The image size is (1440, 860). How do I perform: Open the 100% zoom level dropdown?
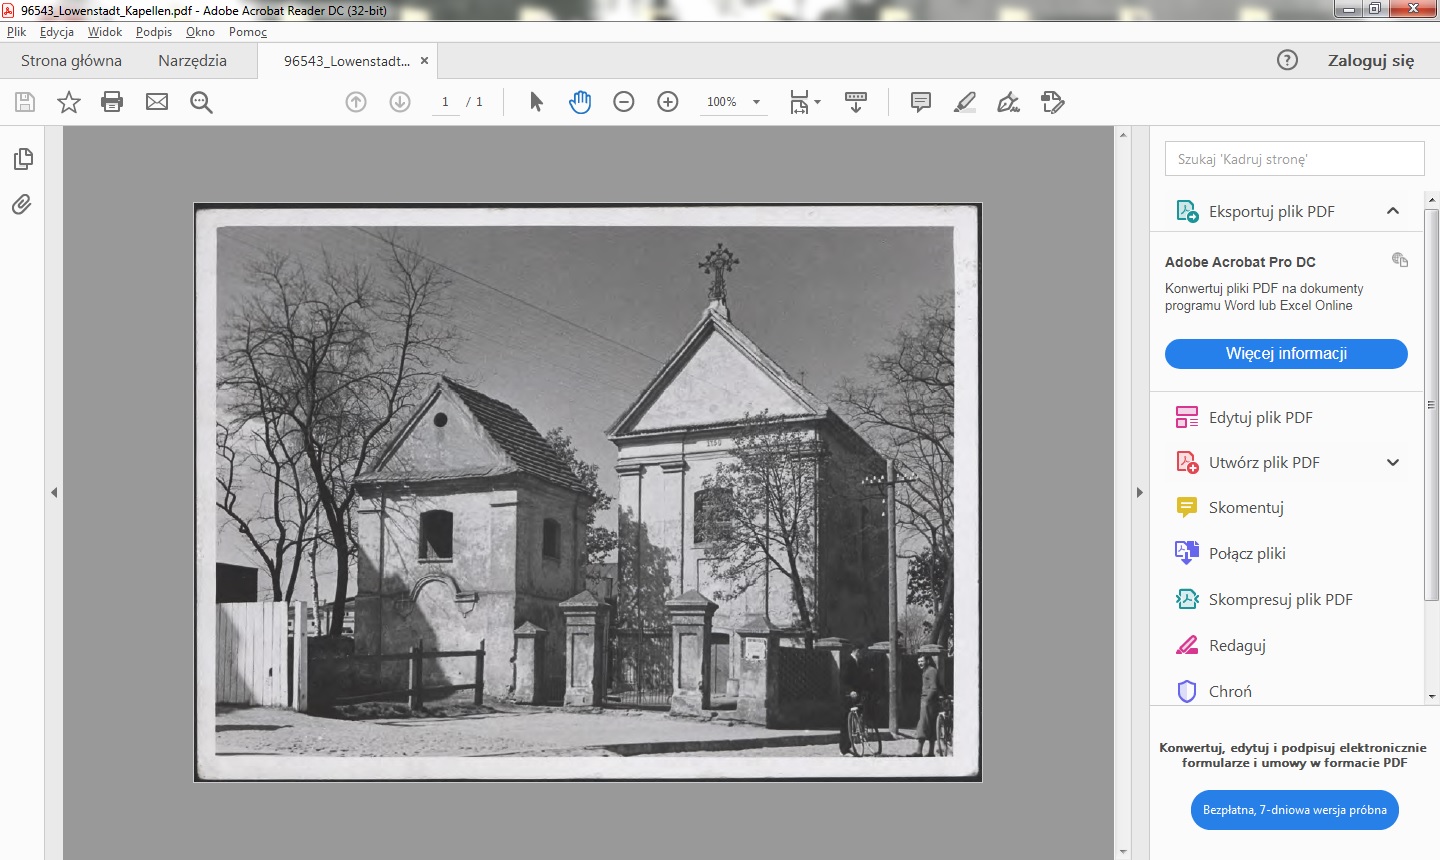(757, 102)
